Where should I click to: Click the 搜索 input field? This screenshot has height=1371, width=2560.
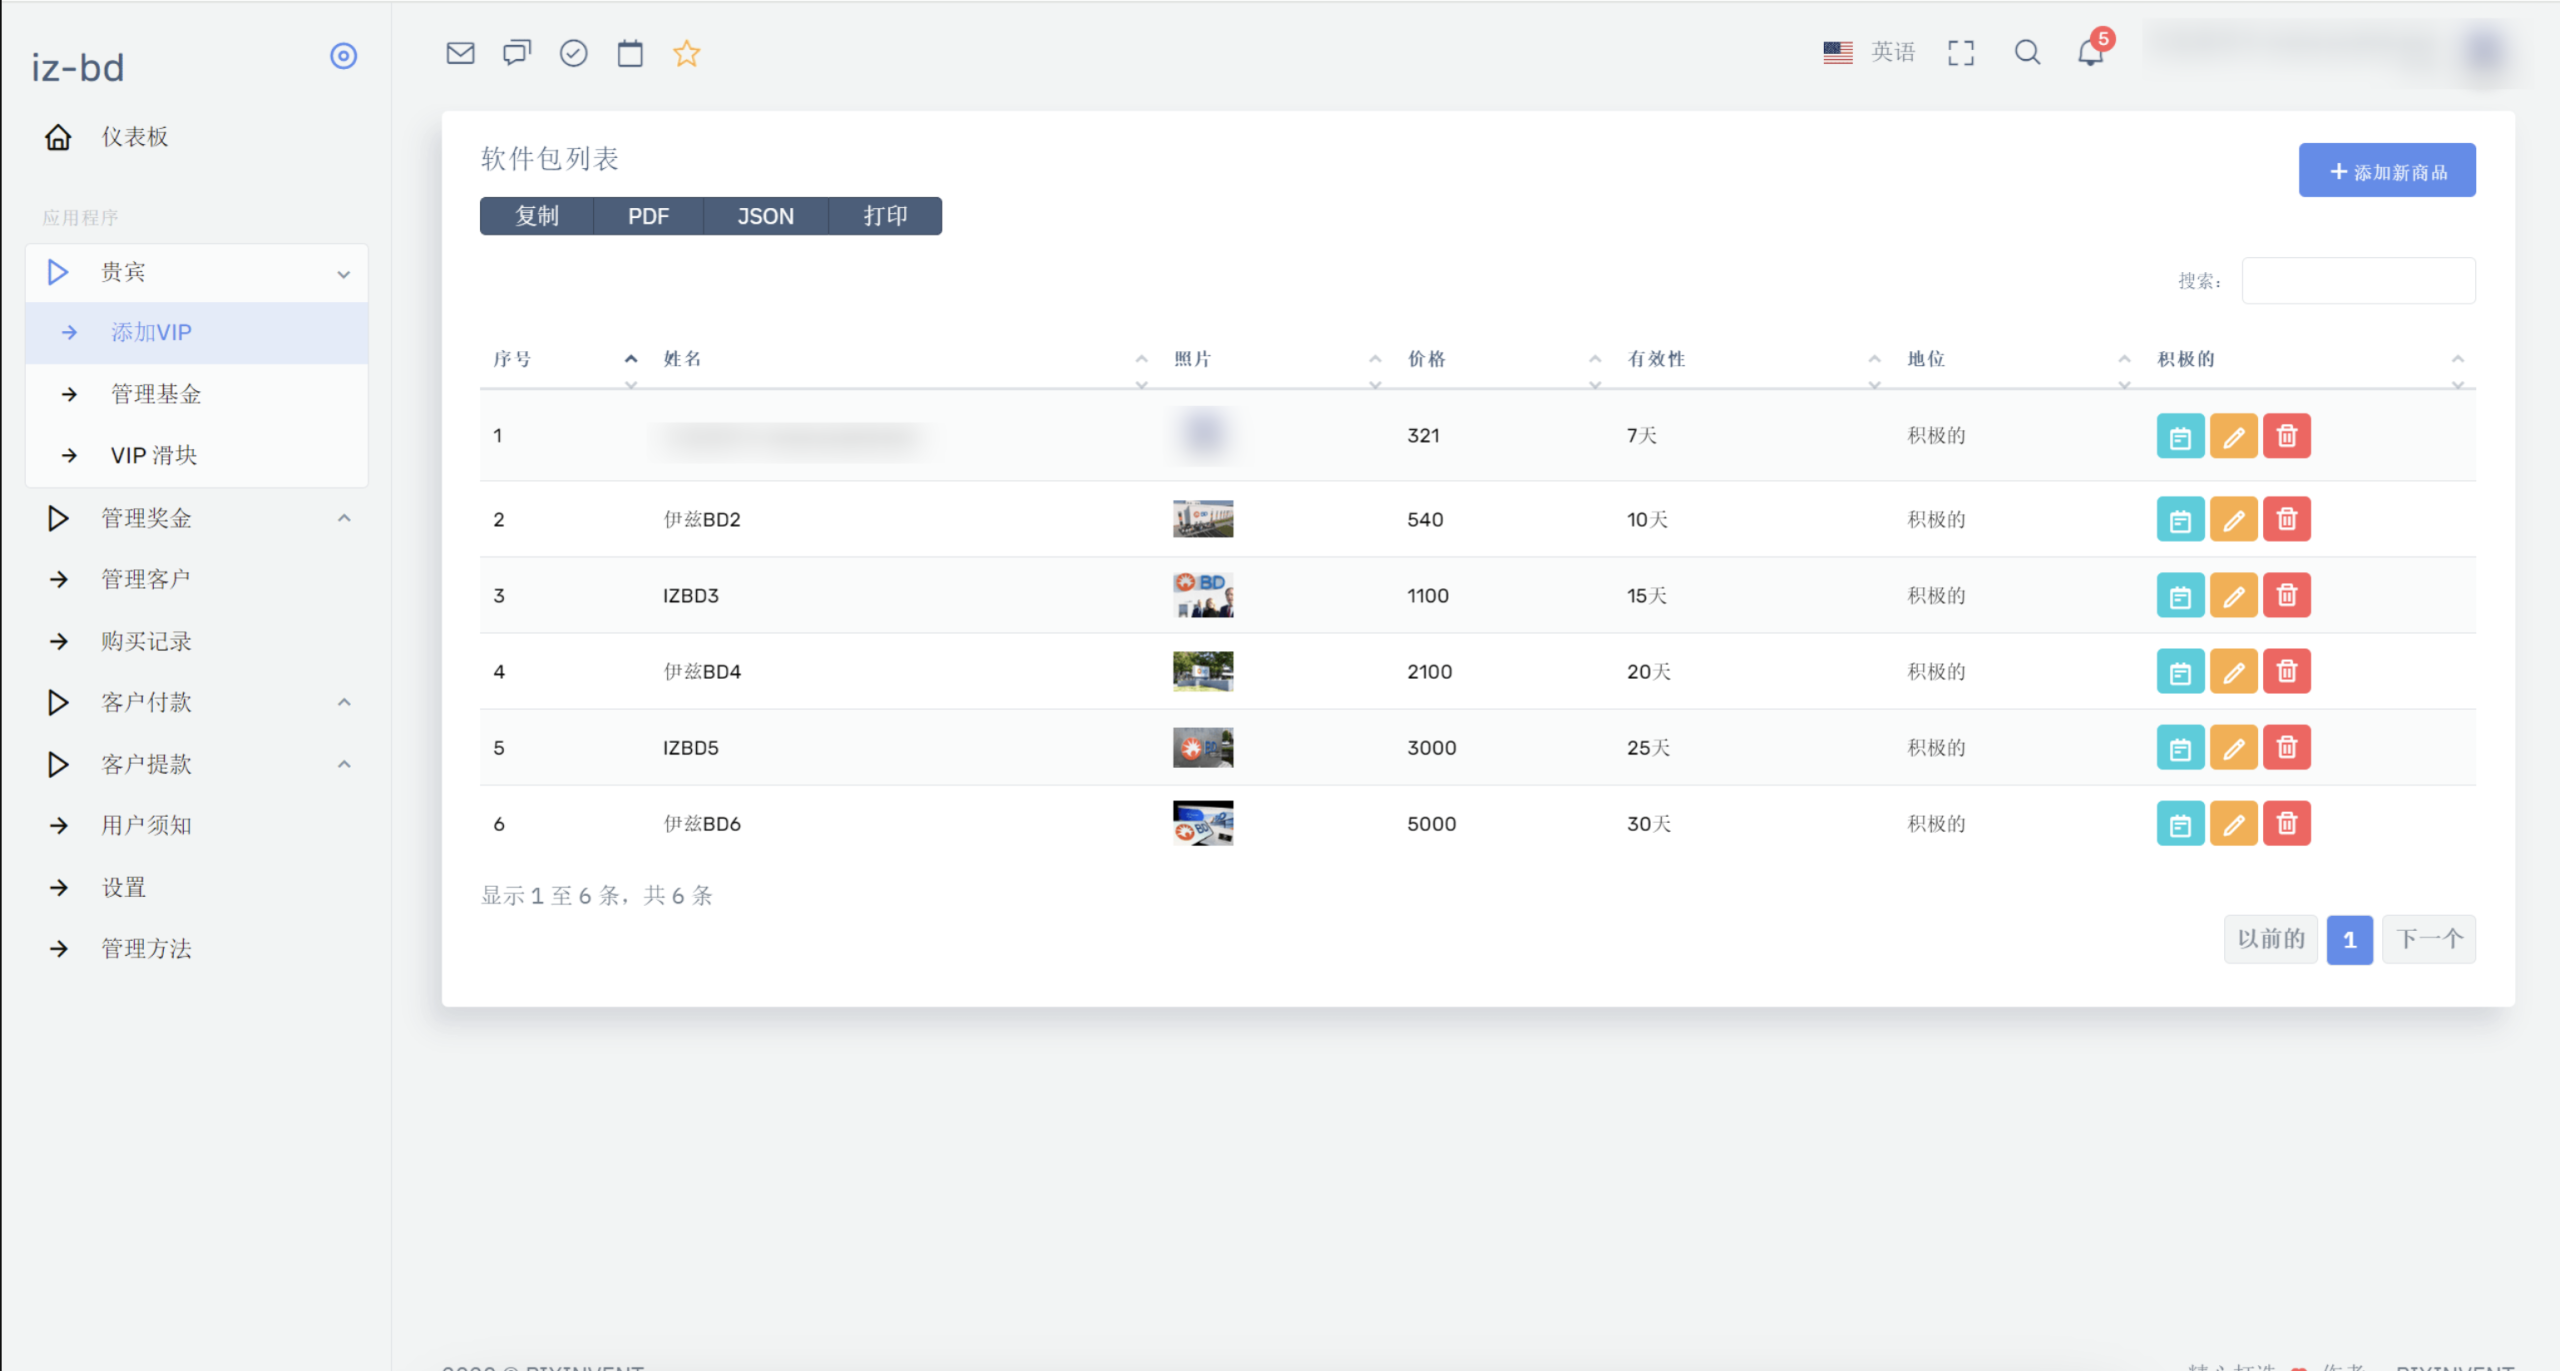coord(2358,281)
